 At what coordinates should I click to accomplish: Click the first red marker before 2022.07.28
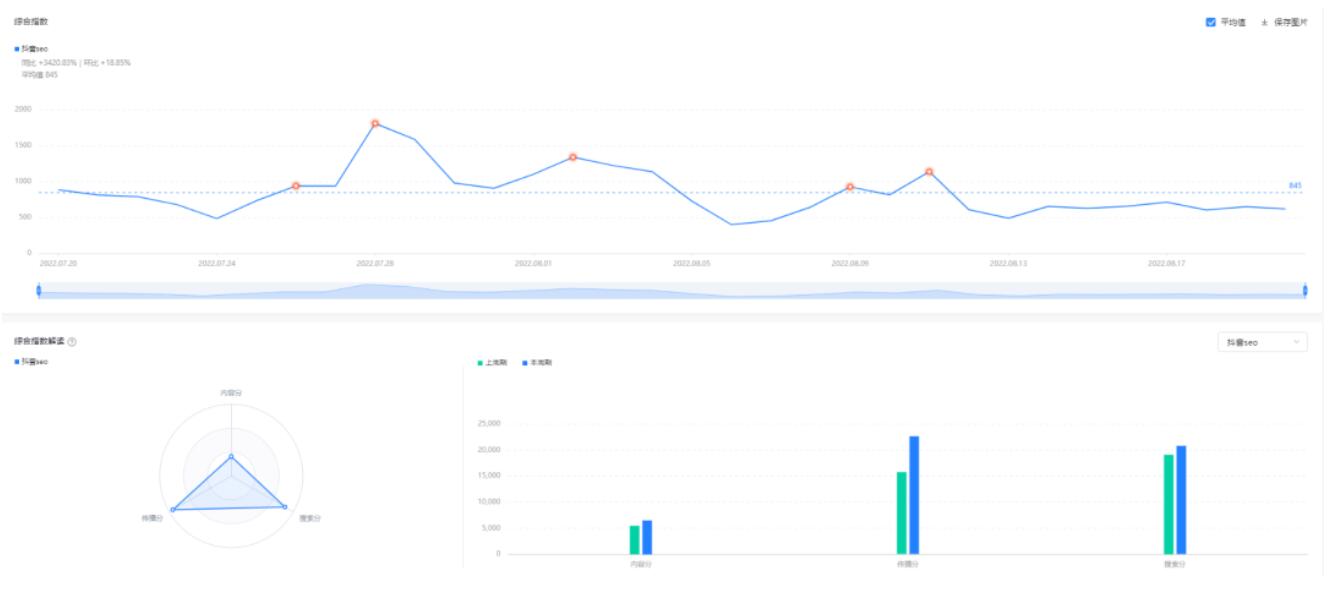click(296, 186)
